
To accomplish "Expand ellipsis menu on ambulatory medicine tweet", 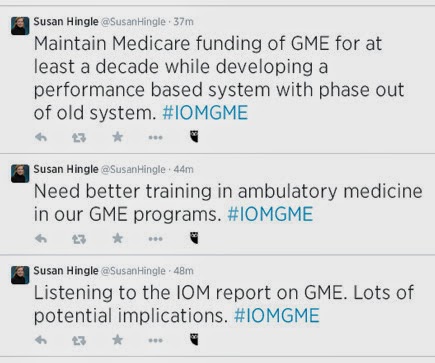I will click(155, 239).
